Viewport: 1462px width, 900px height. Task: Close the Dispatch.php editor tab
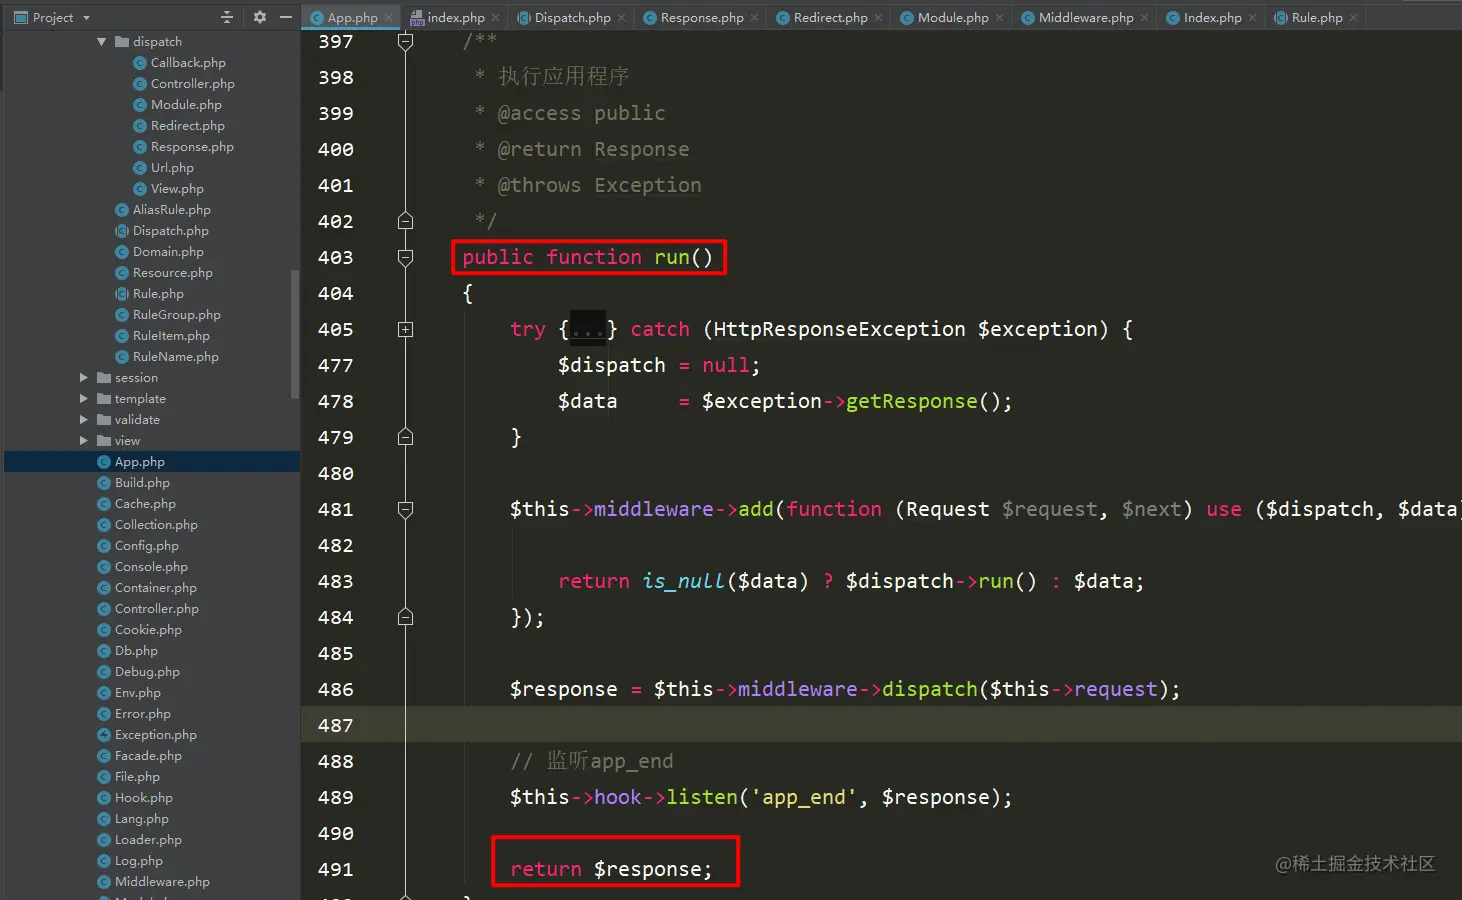pos(621,18)
